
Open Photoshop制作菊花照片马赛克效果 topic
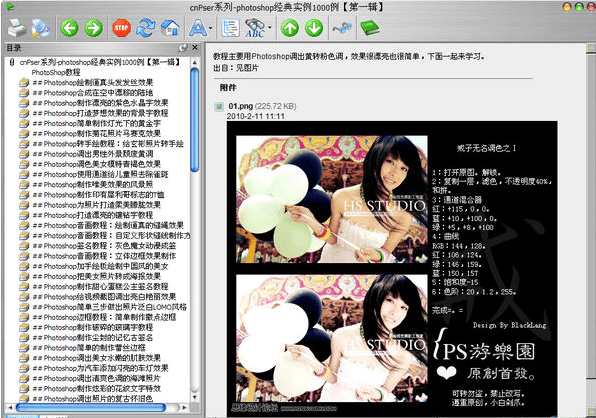coord(97,134)
